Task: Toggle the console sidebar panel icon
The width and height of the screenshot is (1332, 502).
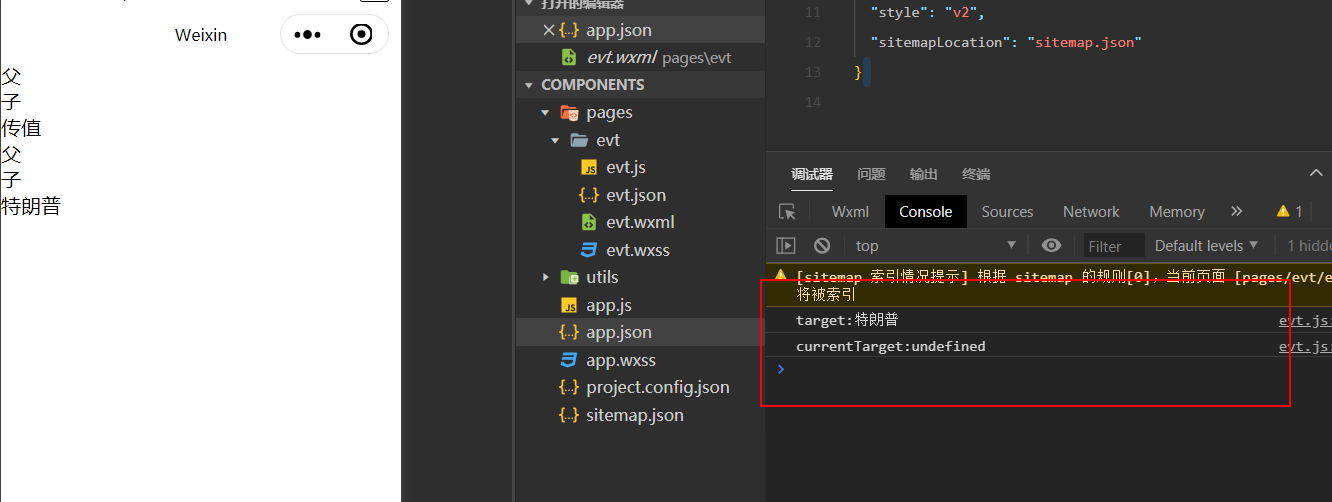Action: [786, 246]
